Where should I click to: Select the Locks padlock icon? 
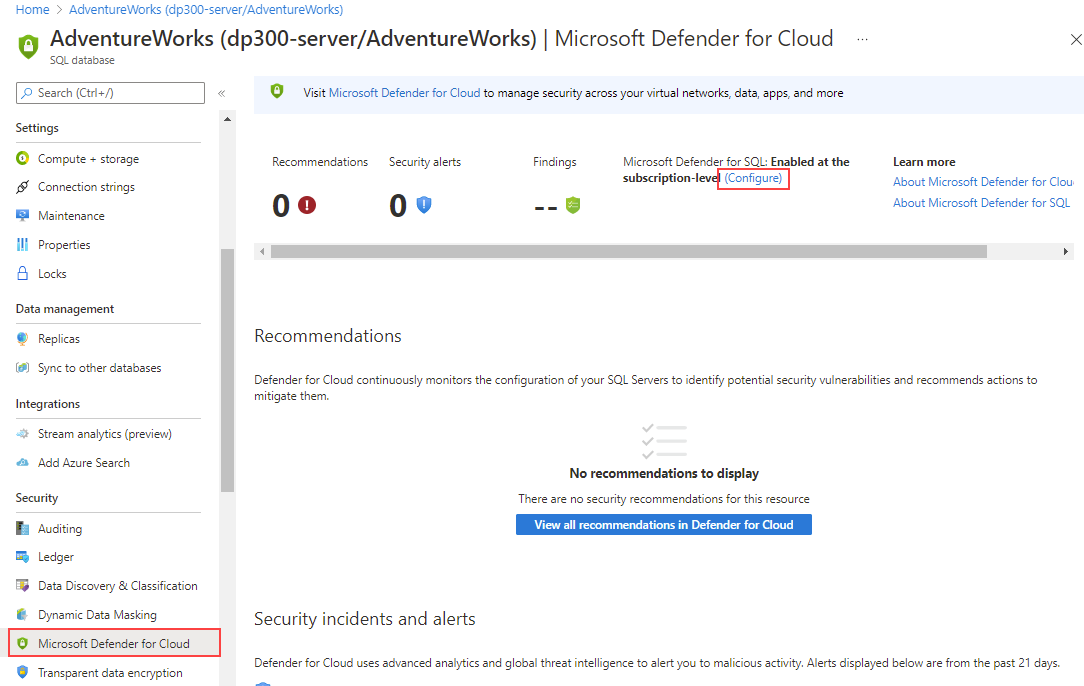(22, 273)
